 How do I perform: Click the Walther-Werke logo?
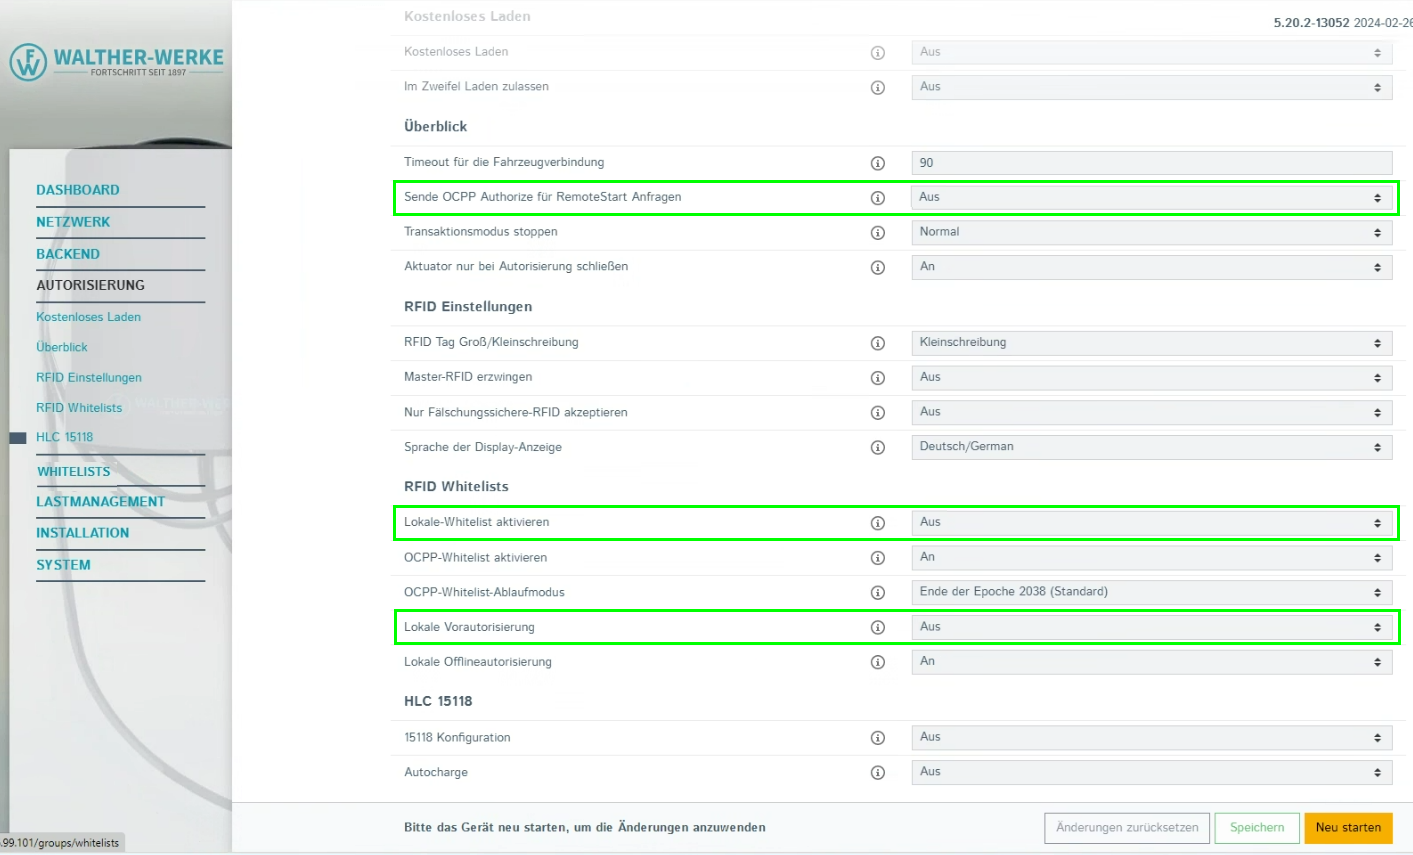[x=116, y=62]
